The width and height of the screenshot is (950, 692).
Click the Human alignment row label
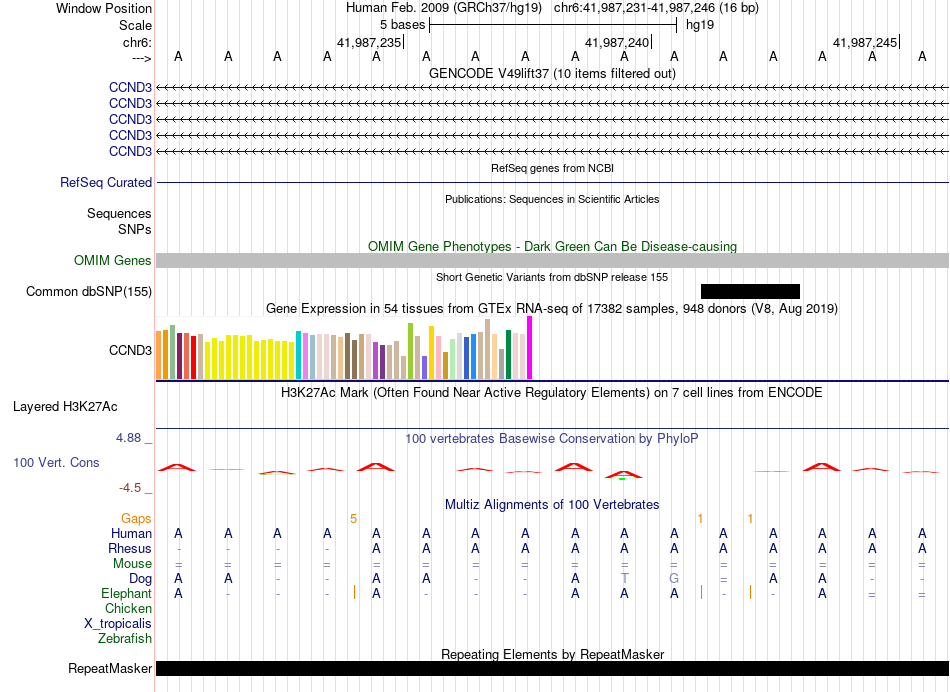click(131, 533)
